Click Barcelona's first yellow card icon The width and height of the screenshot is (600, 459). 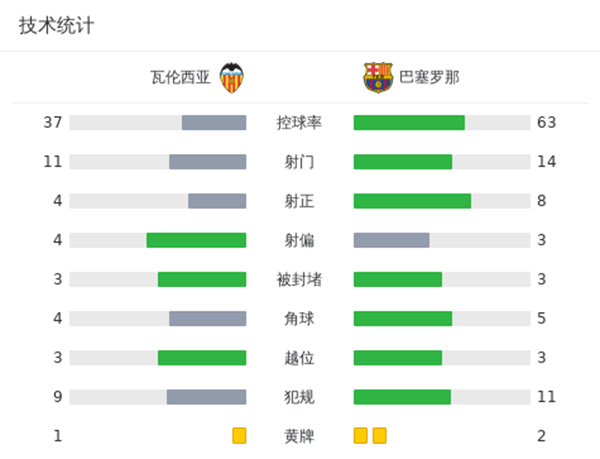[360, 436]
